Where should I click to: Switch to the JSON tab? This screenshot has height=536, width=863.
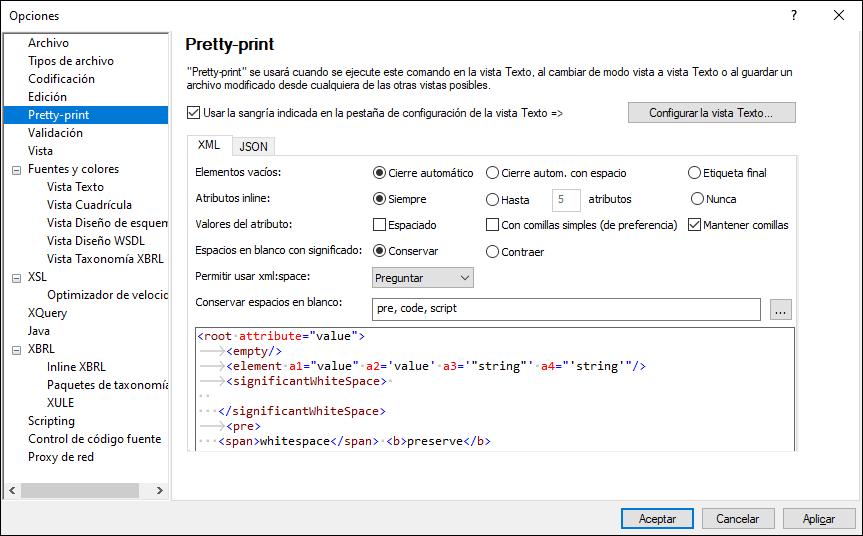254,146
